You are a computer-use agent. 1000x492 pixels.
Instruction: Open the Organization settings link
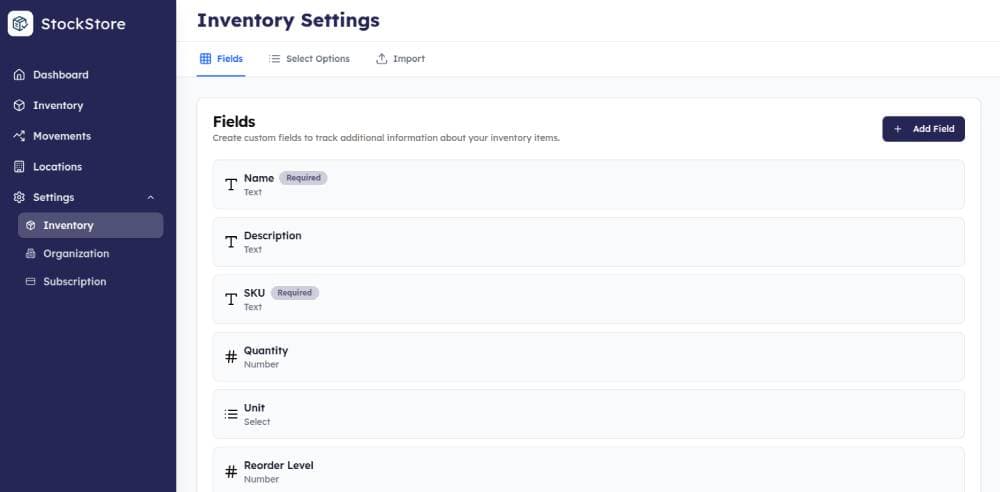click(76, 254)
